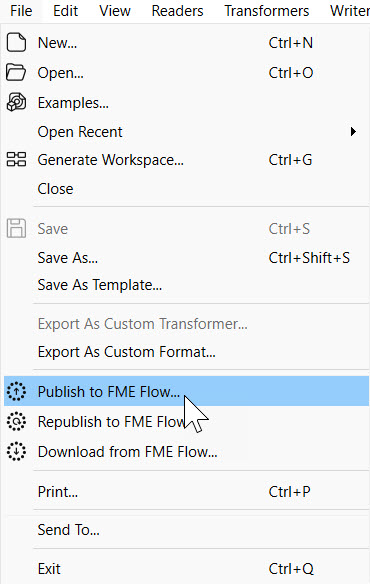Click the Examples cube icon
The width and height of the screenshot is (370, 584).
click(16, 102)
